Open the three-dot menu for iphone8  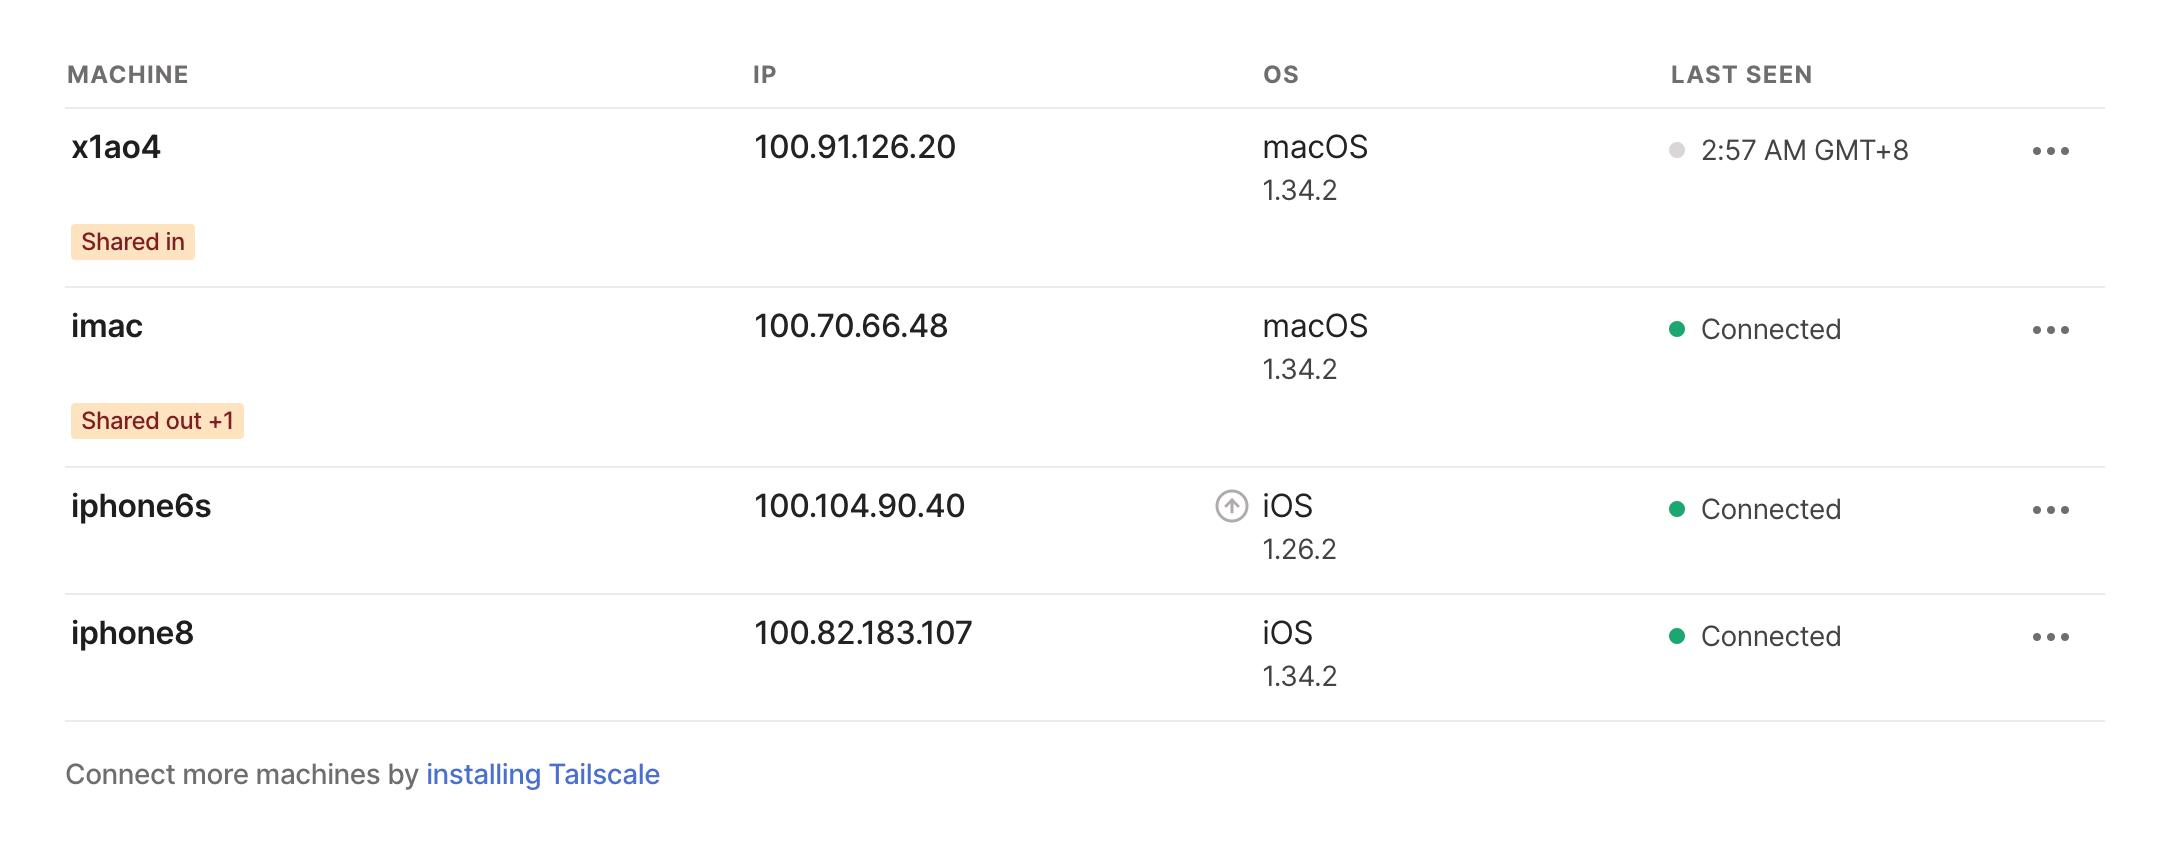pos(2050,637)
